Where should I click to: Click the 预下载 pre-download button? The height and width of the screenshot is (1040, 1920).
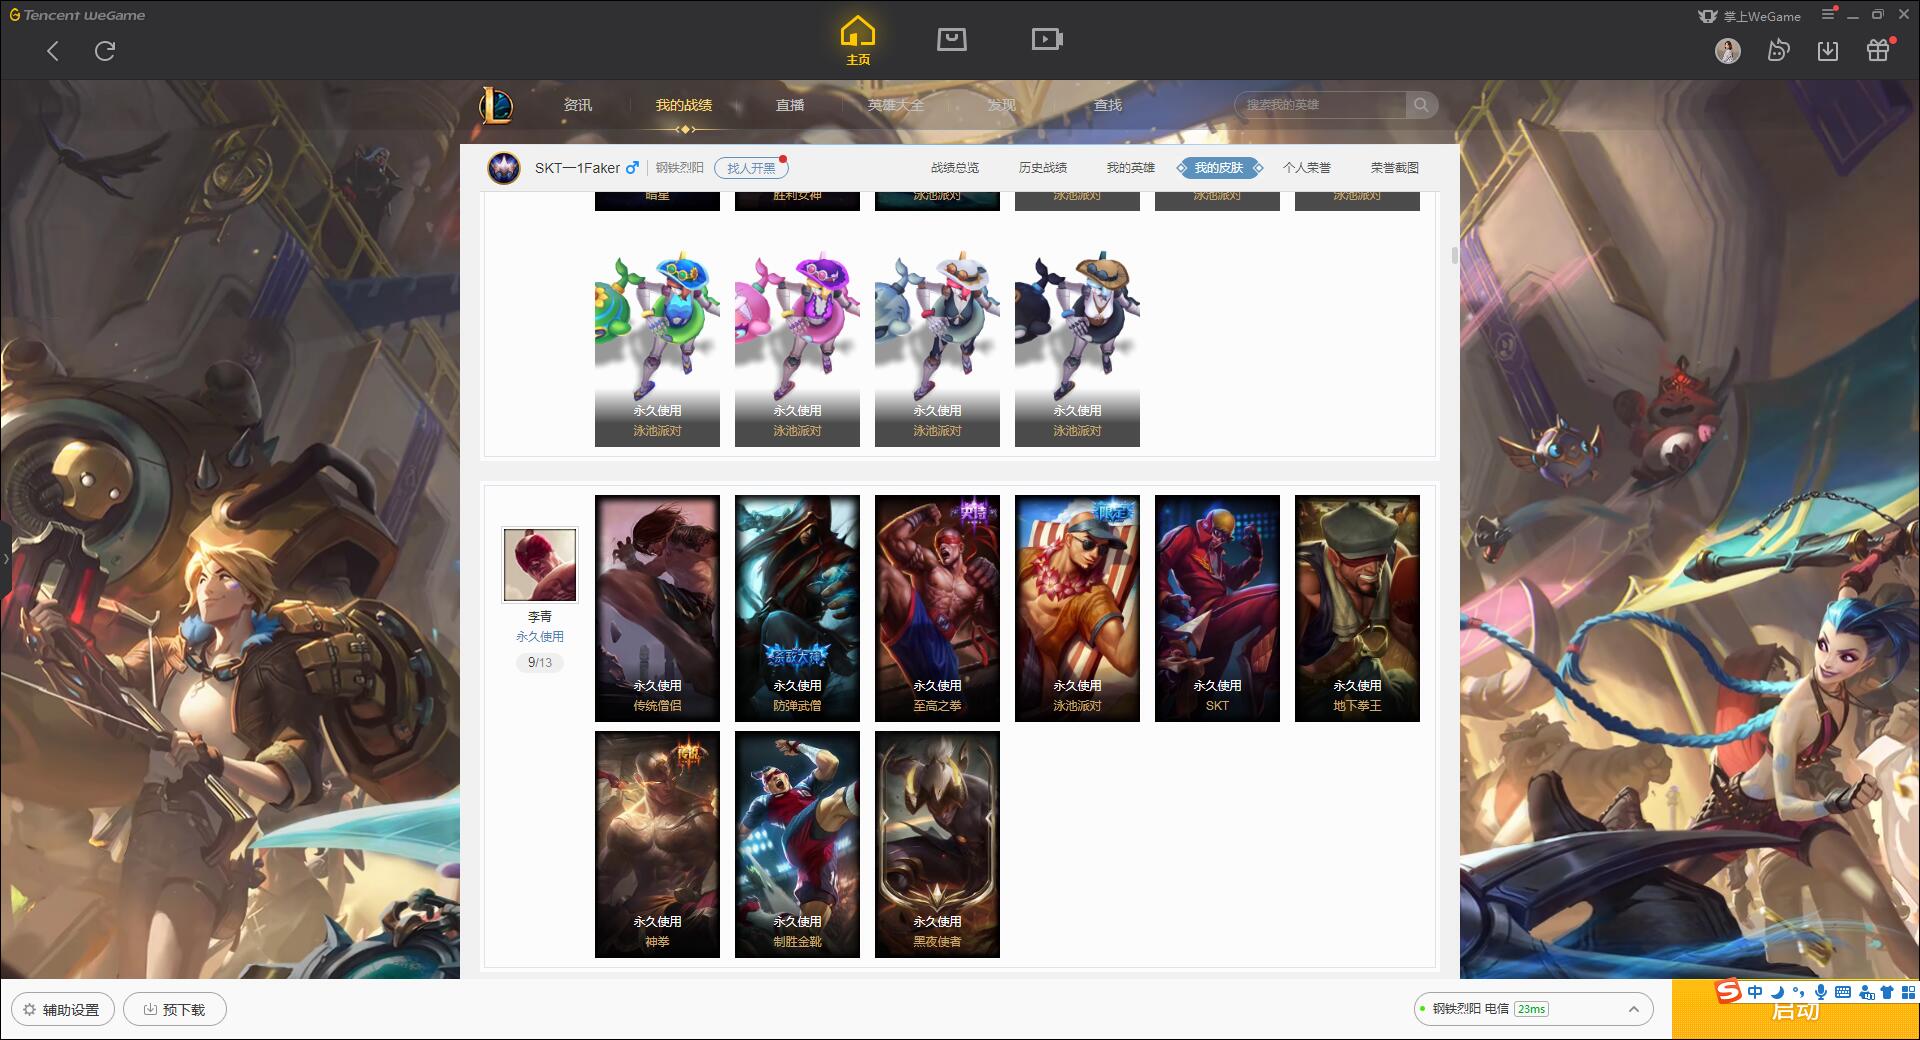tap(174, 1009)
